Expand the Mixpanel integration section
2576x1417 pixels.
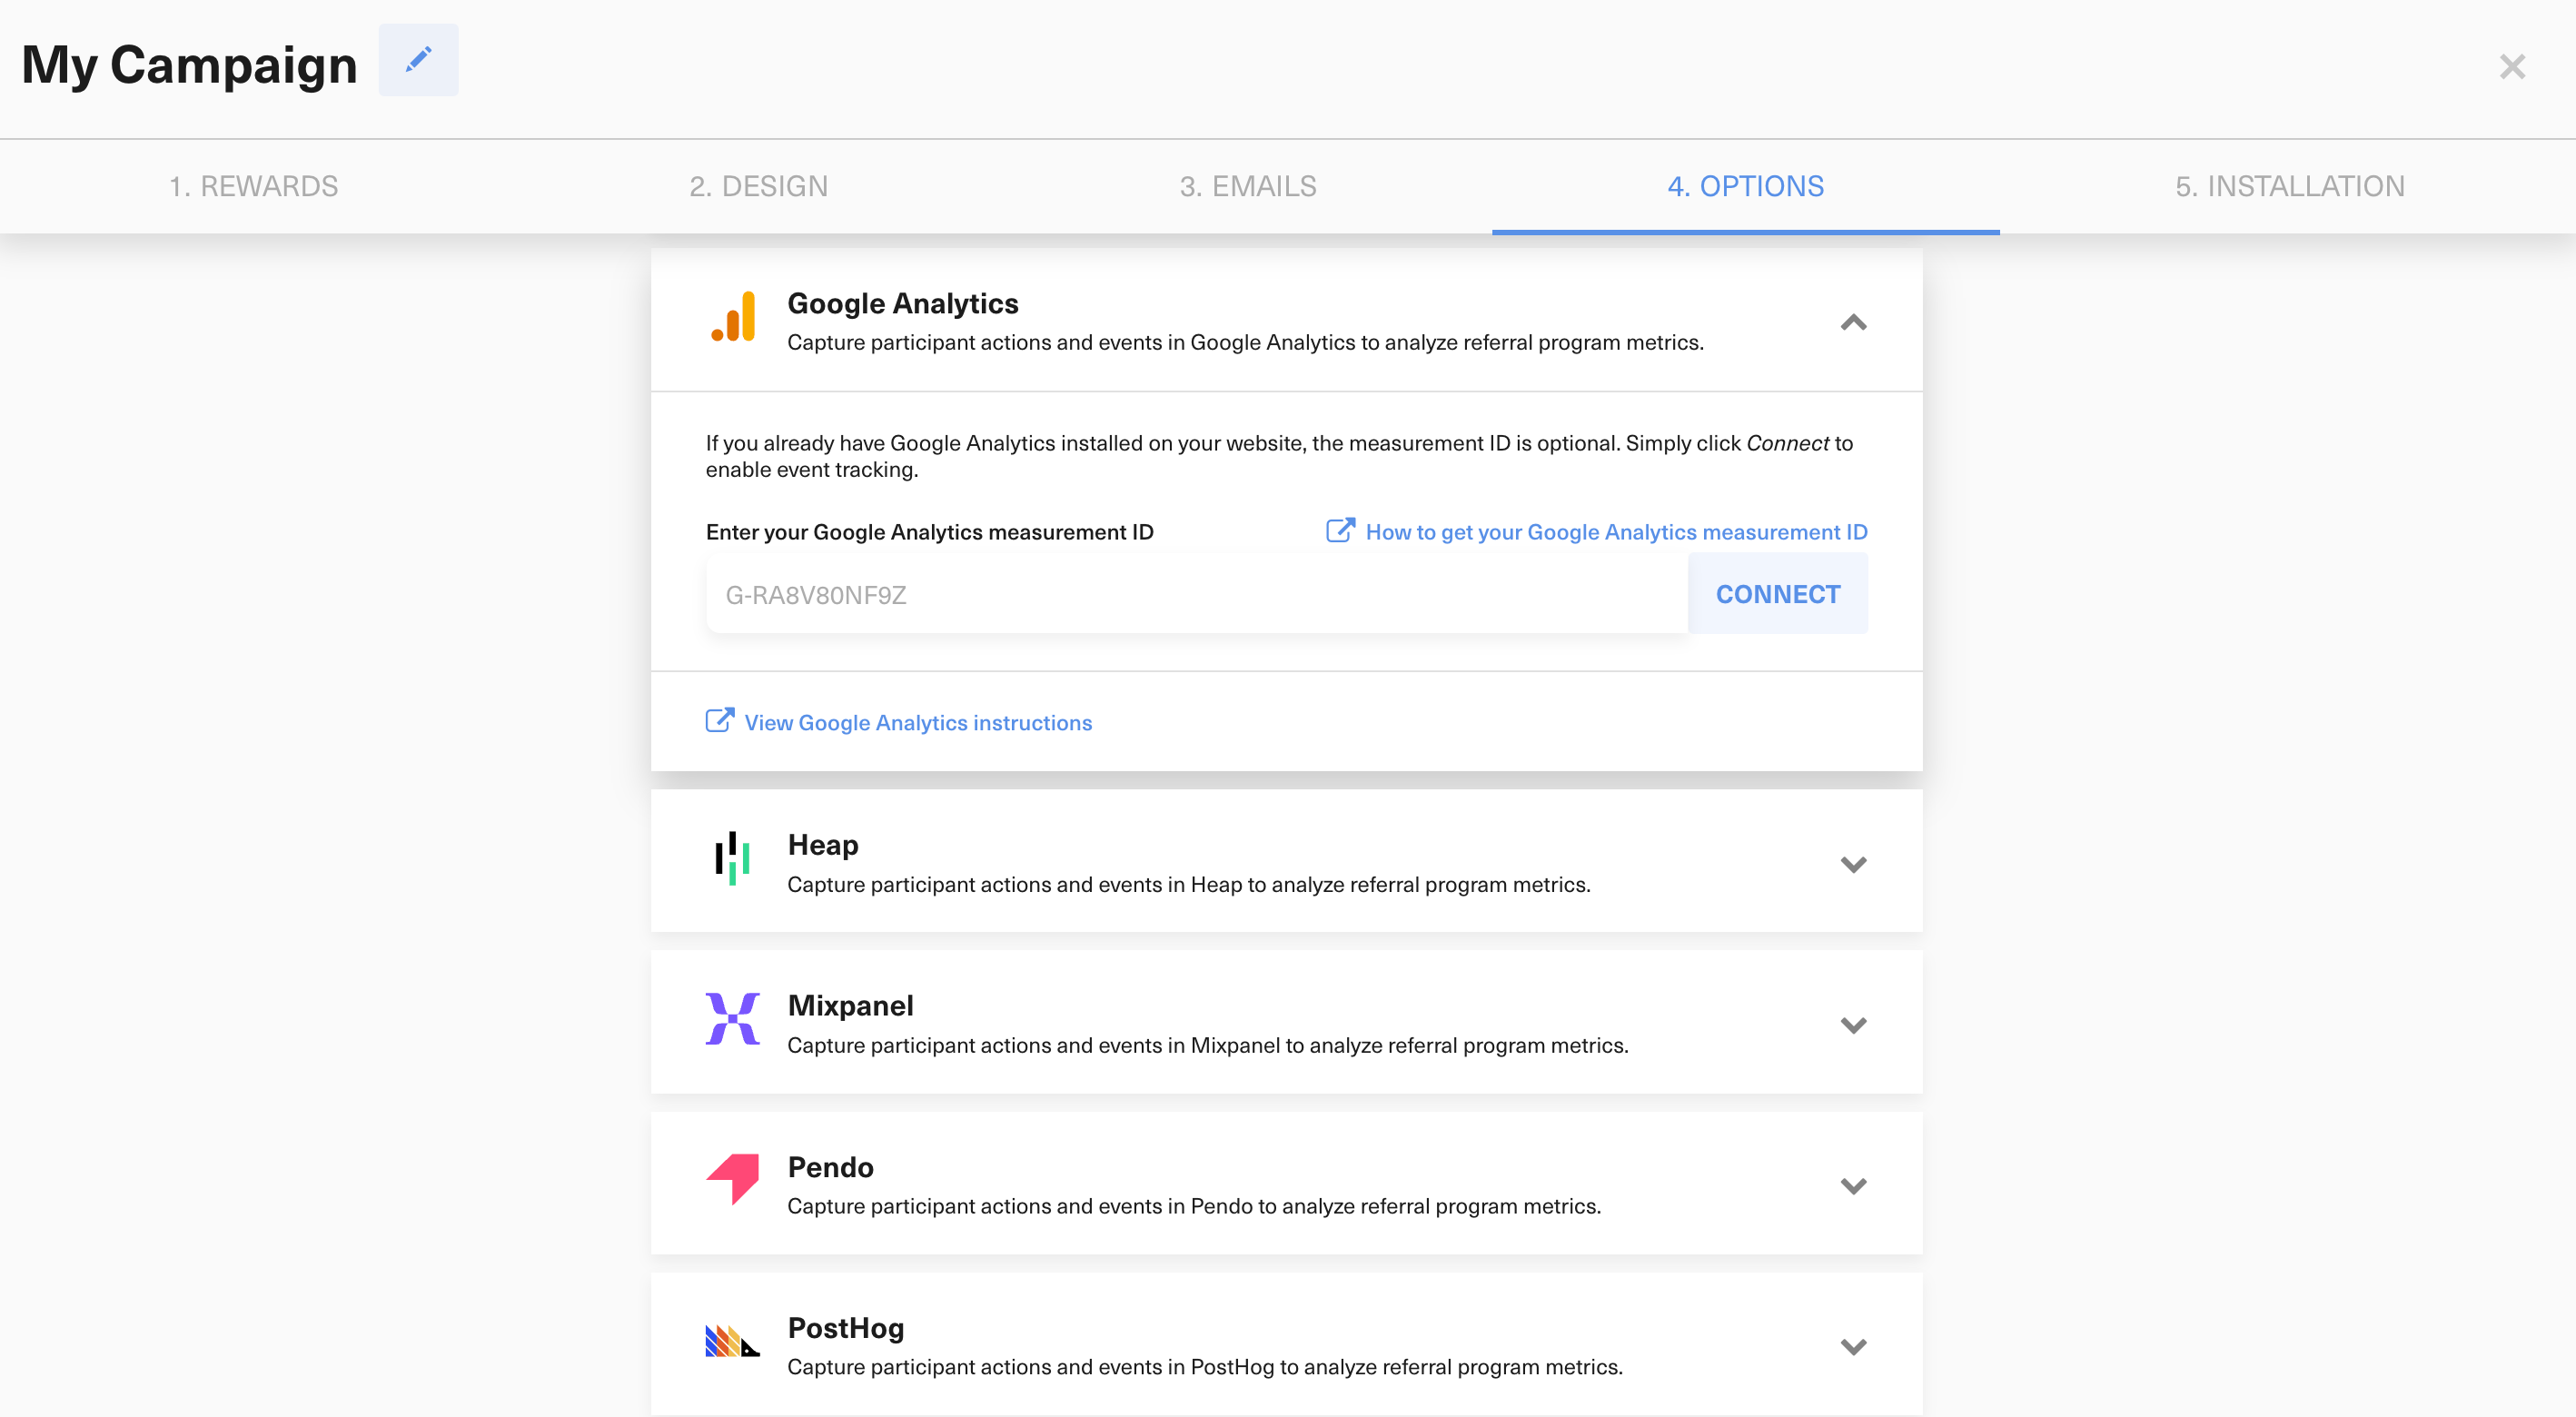click(1853, 1025)
